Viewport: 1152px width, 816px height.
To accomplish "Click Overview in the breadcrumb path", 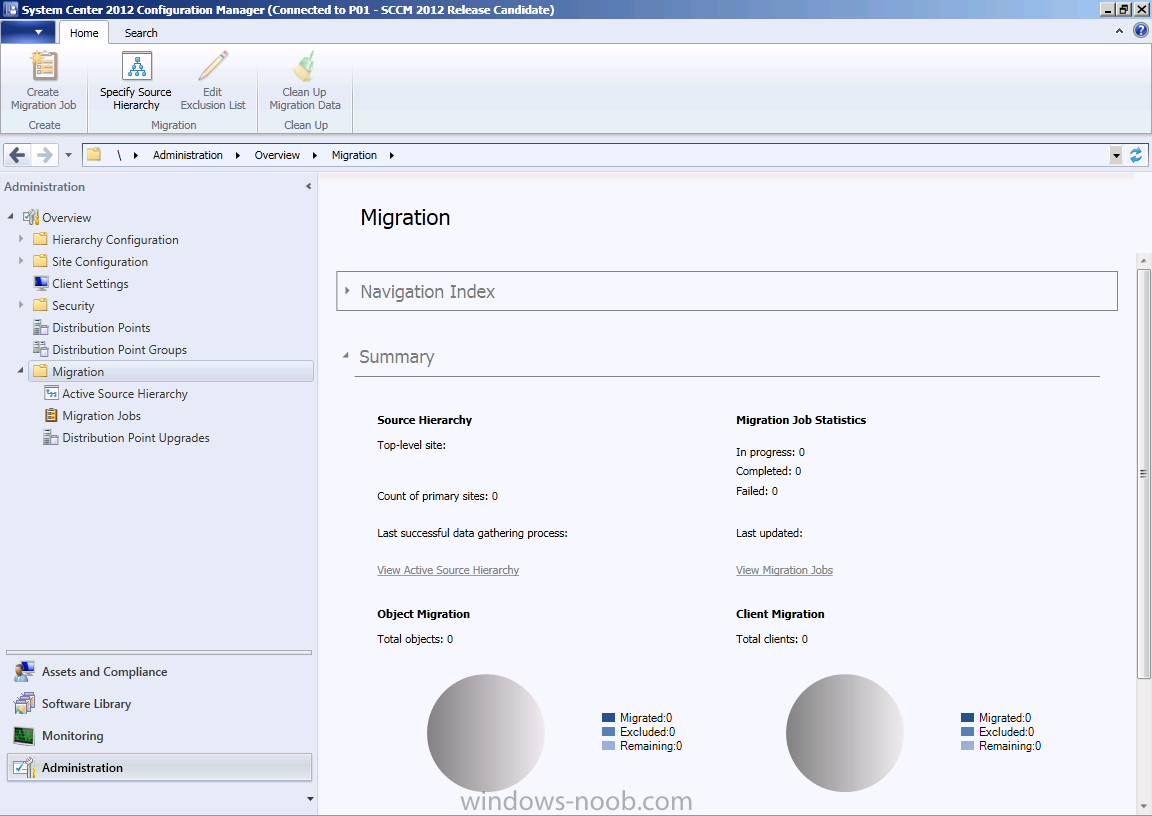I will (277, 155).
